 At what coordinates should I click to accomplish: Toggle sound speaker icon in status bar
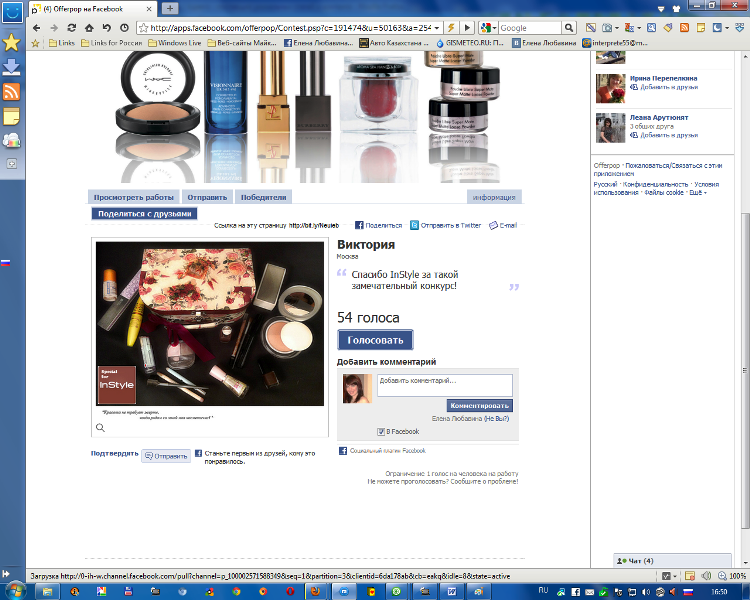[x=706, y=576]
